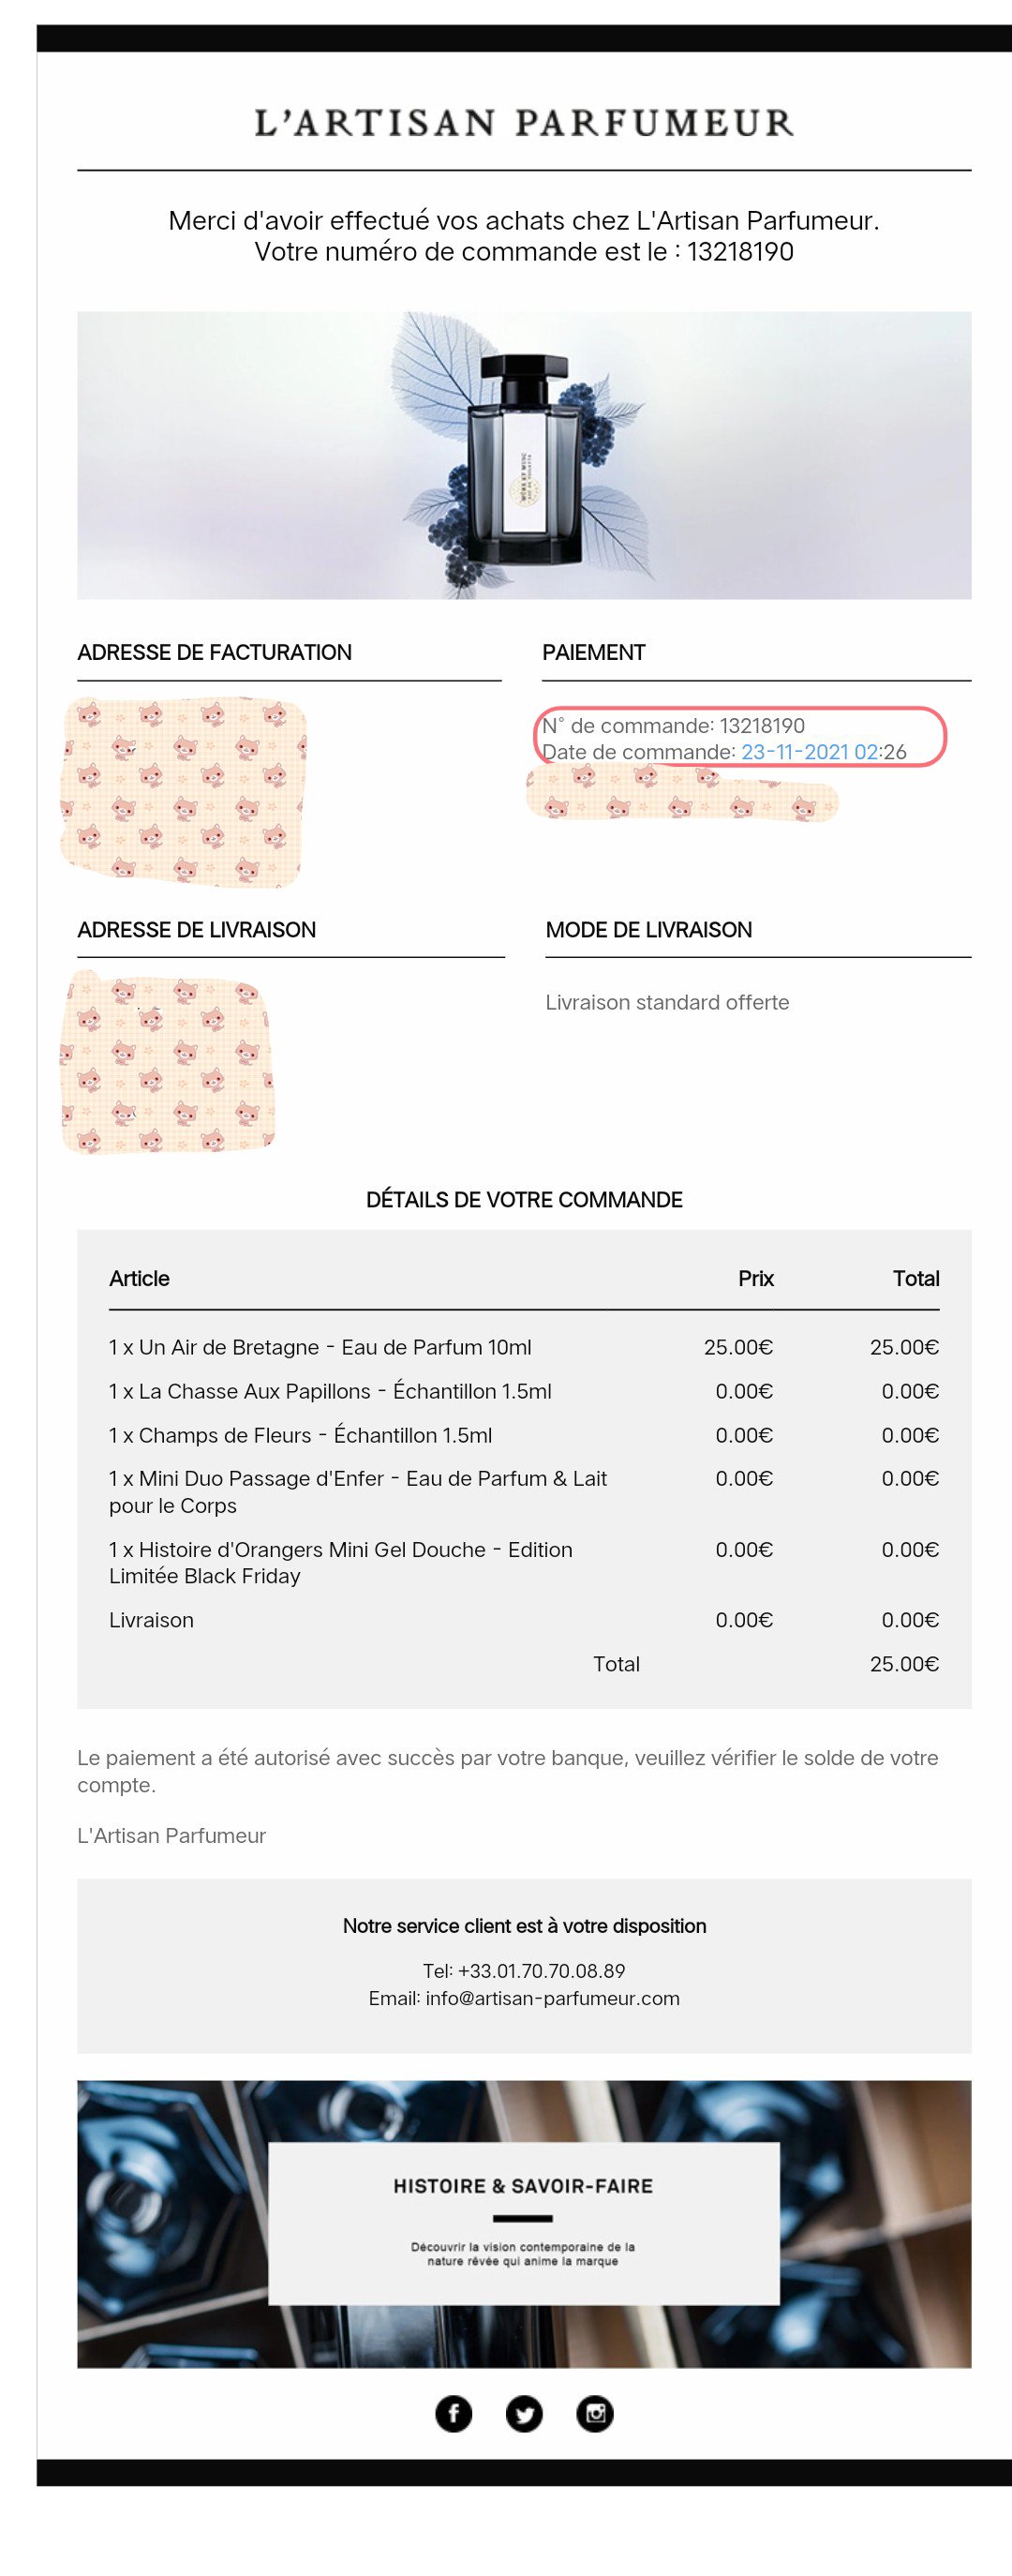Click the perfume bottle banner image
The height and width of the screenshot is (2576, 1012).
(x=524, y=455)
